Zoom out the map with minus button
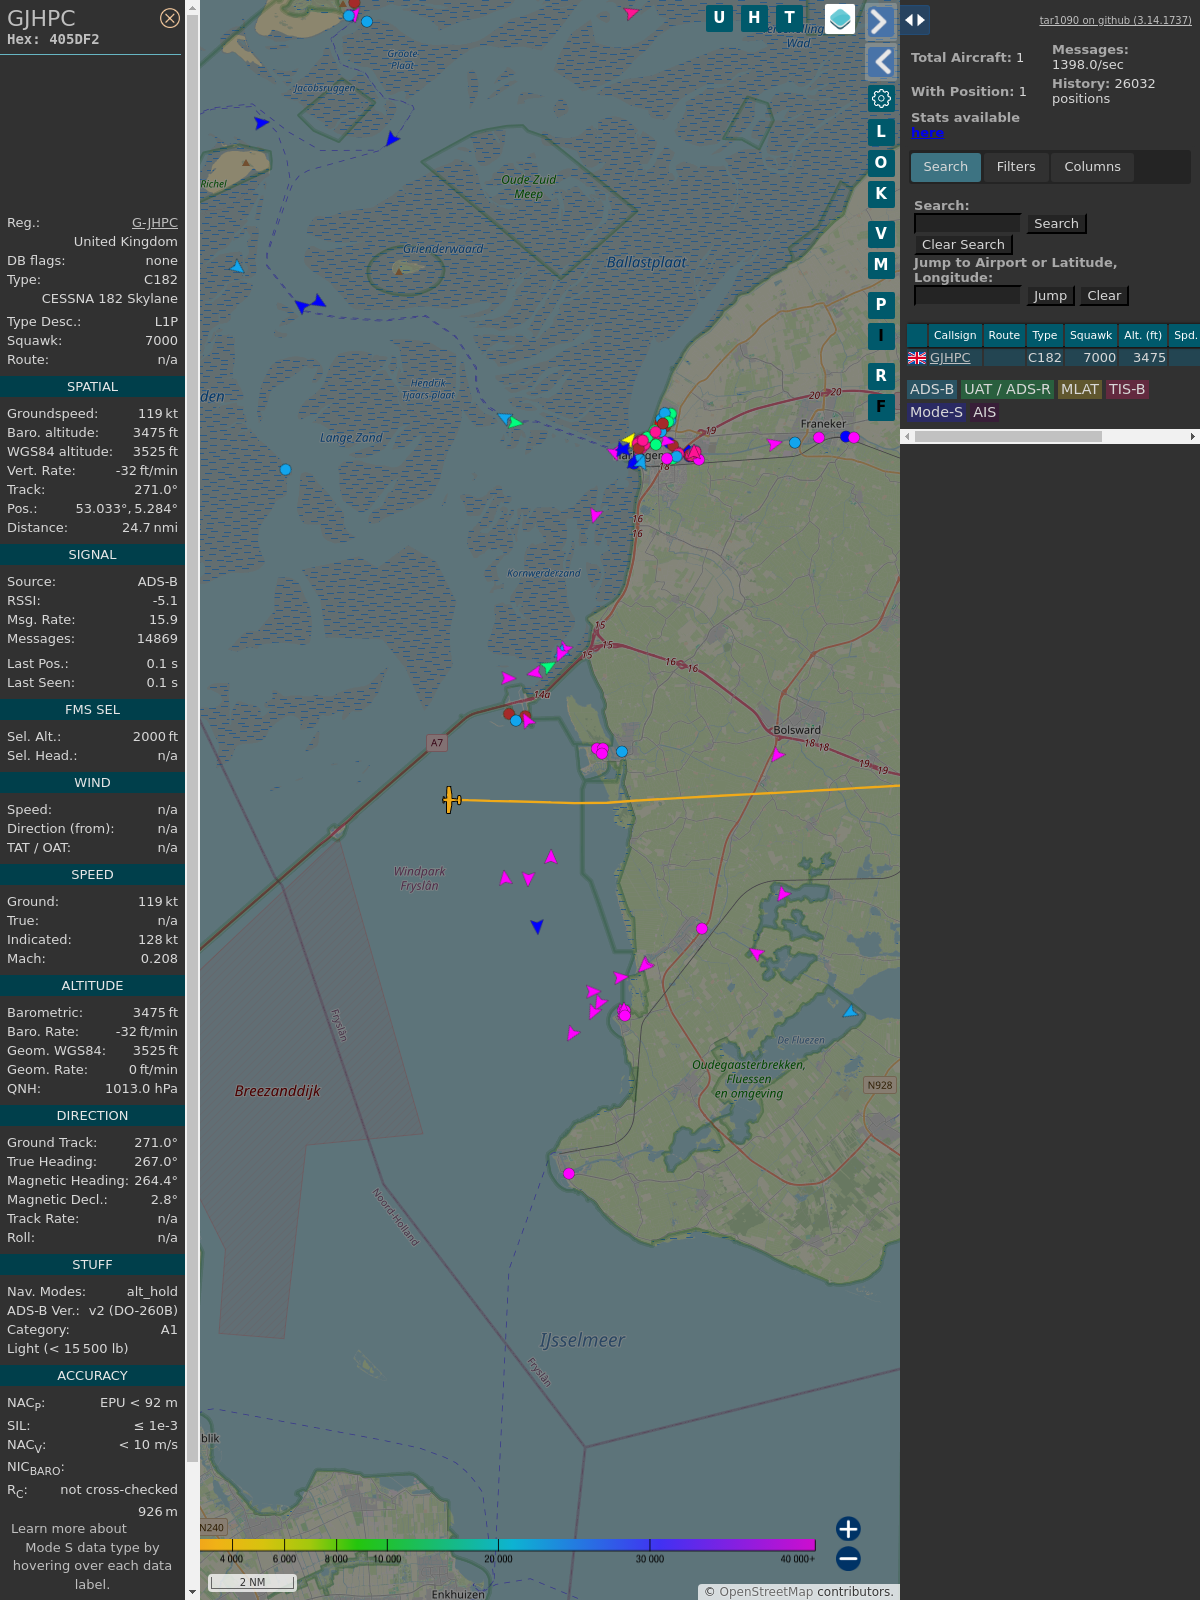1200x1600 pixels. click(x=848, y=1559)
